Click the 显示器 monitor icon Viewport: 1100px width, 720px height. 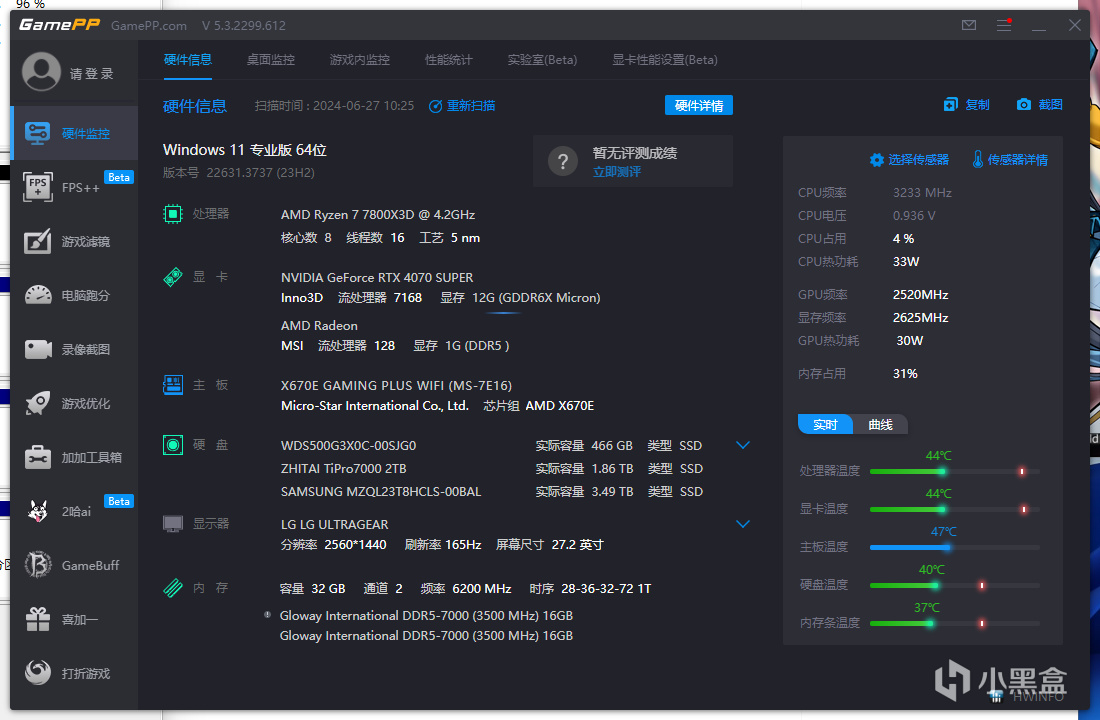pos(173,524)
